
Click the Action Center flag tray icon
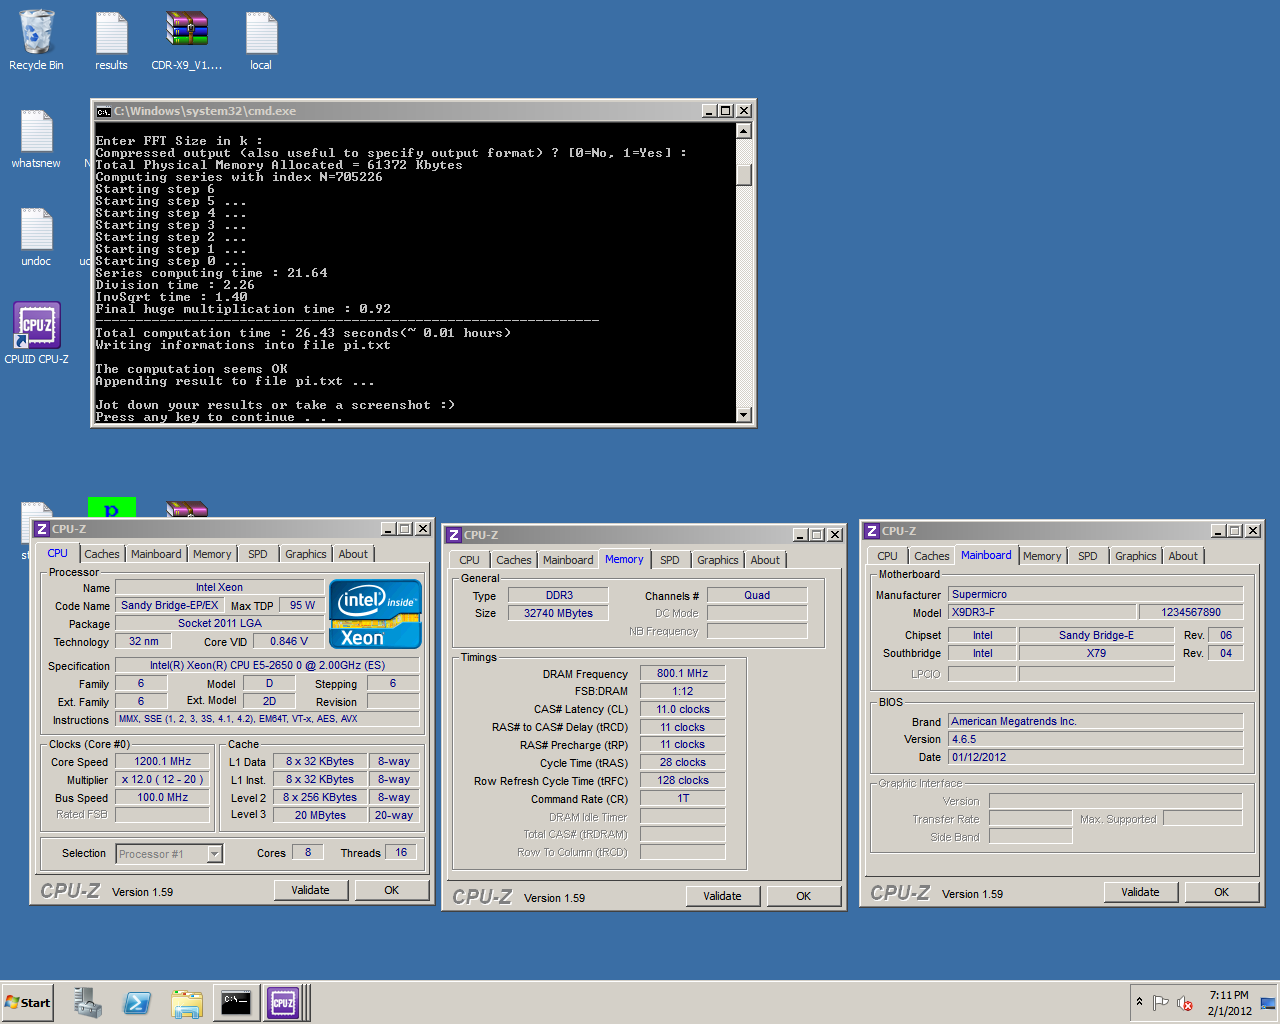pyautogui.click(x=1160, y=1002)
